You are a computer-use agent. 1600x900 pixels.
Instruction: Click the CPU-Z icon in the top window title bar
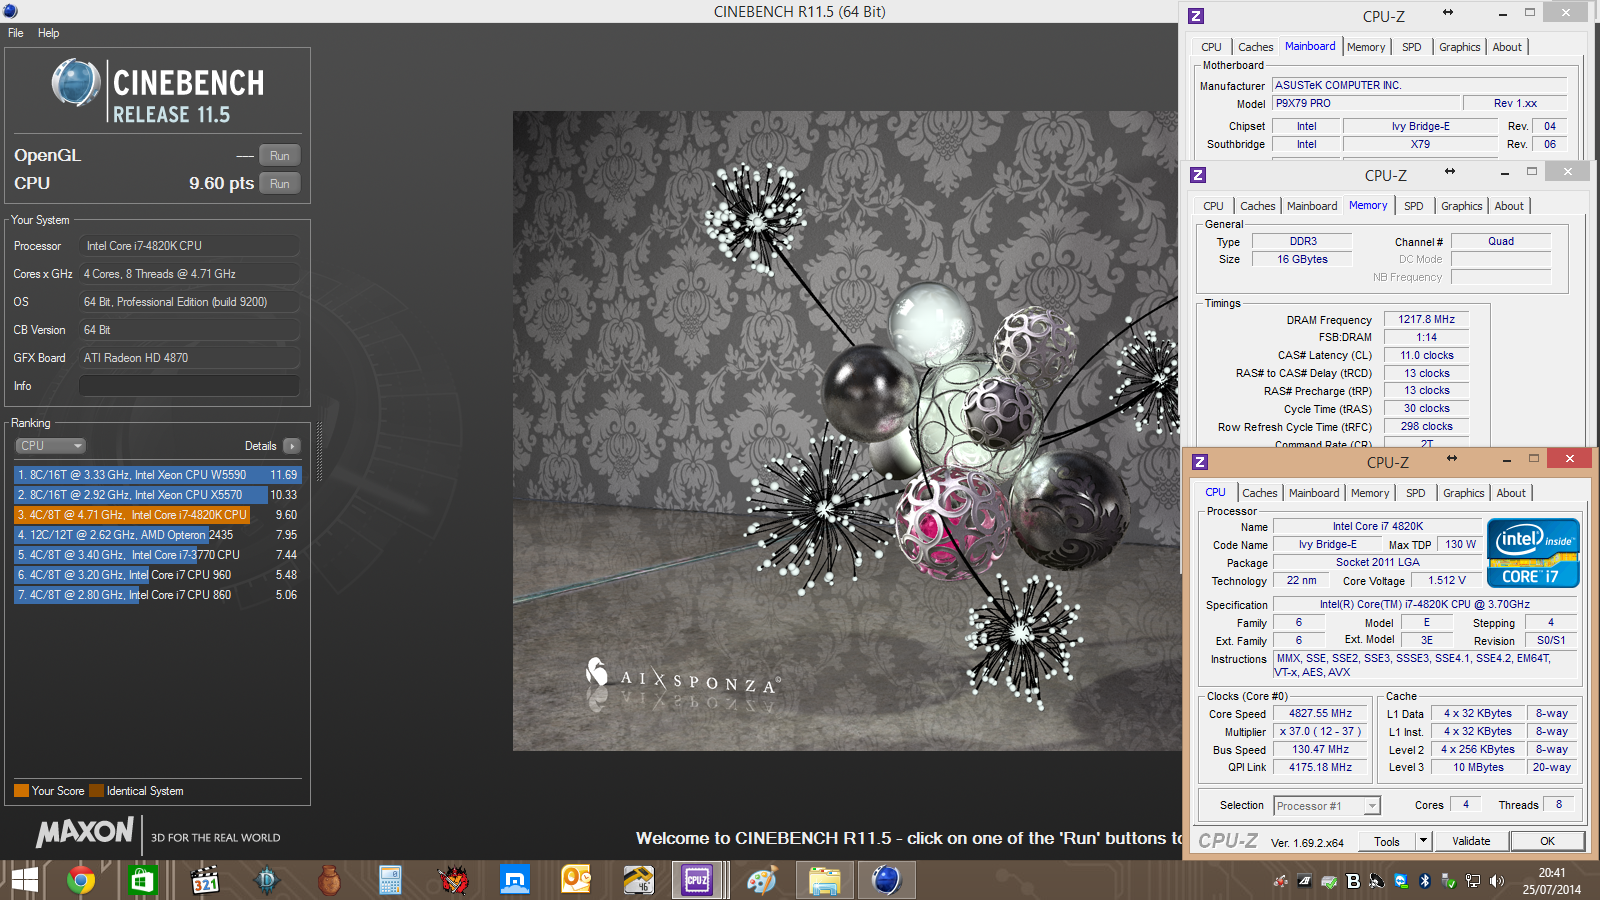click(1196, 16)
